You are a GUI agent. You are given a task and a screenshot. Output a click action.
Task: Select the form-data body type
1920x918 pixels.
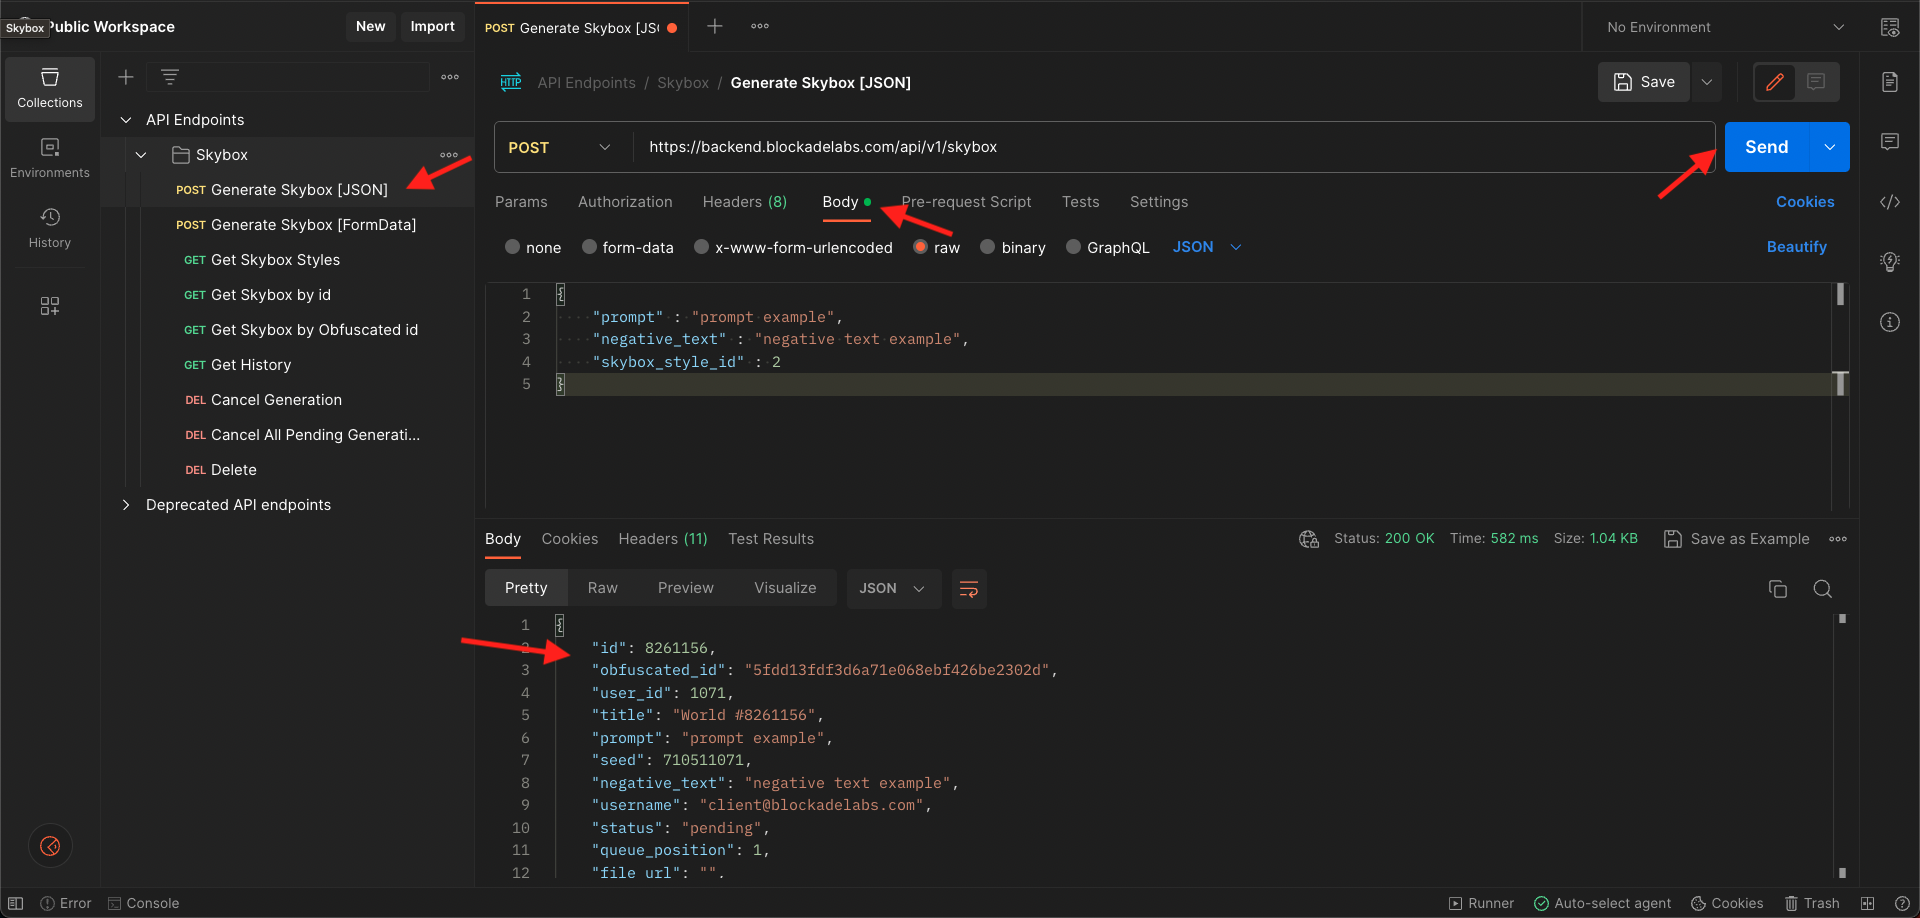(627, 247)
